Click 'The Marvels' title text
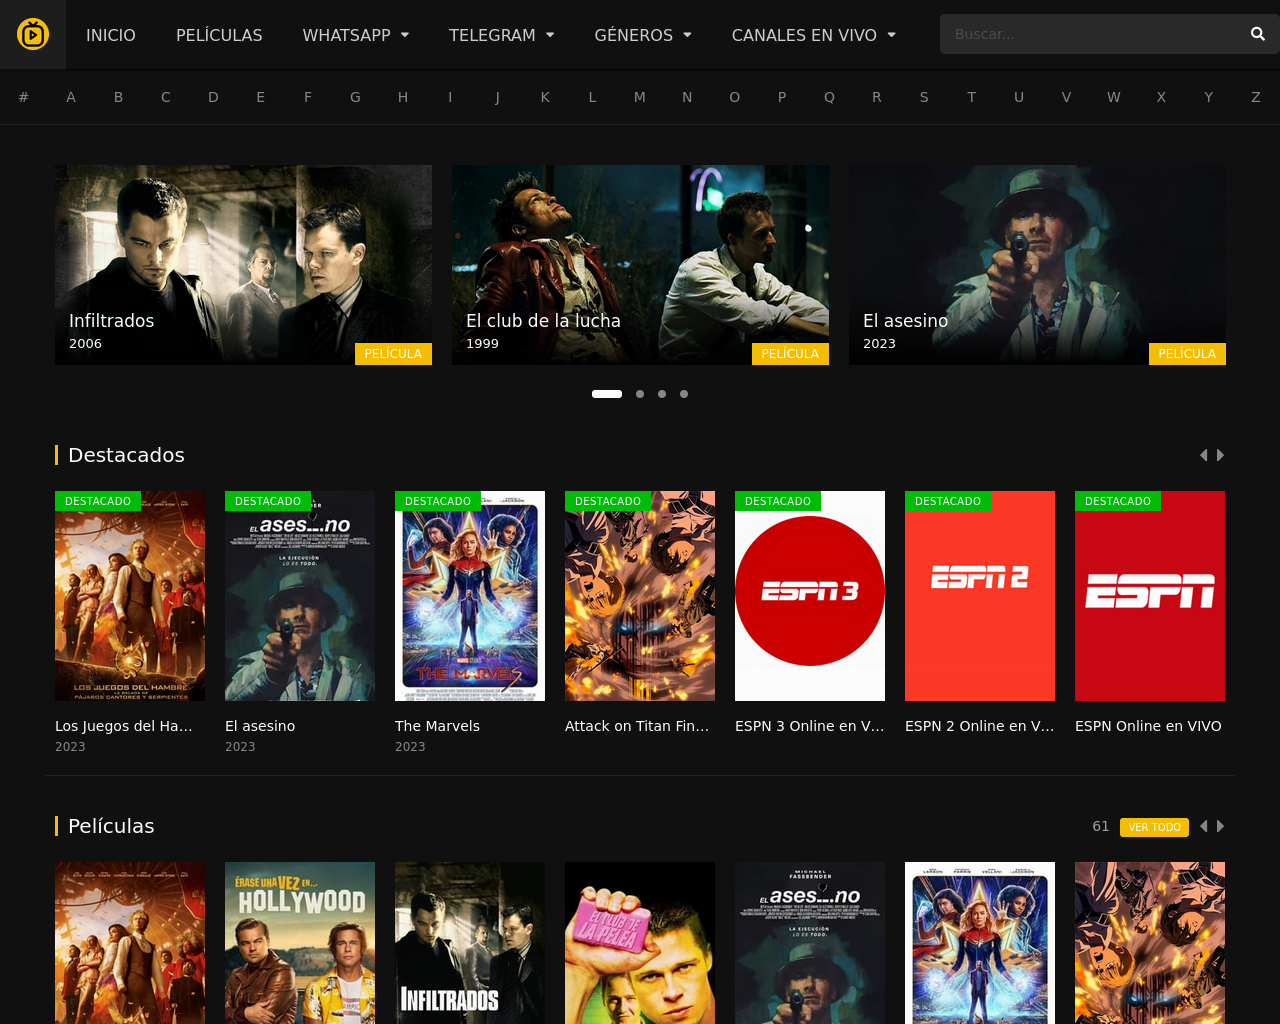Image resolution: width=1280 pixels, height=1024 pixels. [437, 726]
